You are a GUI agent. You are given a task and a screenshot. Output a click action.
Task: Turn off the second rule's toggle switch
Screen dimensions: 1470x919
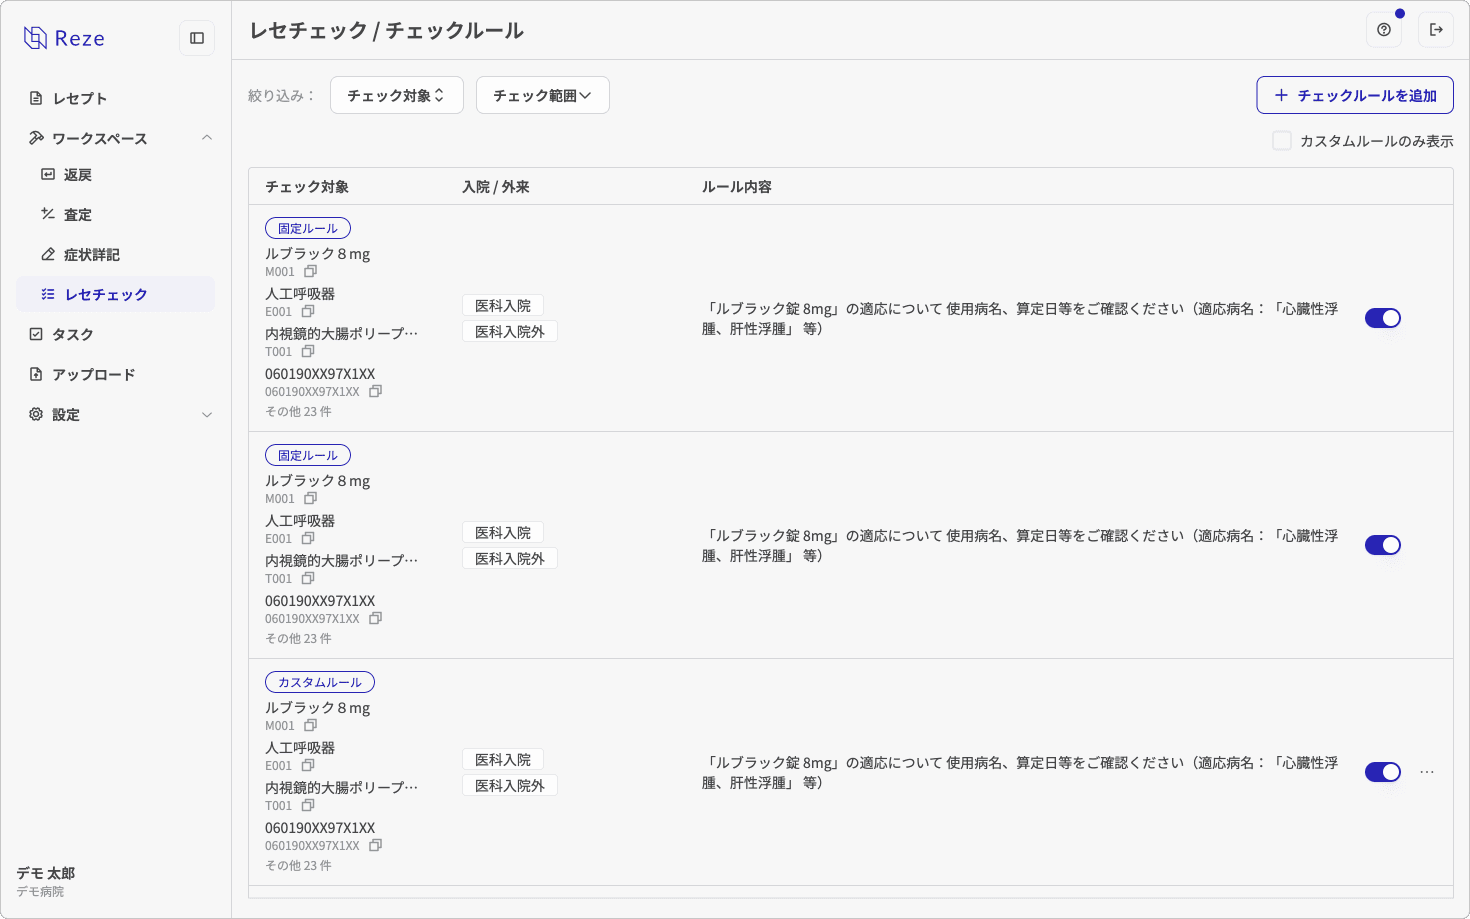tap(1383, 544)
